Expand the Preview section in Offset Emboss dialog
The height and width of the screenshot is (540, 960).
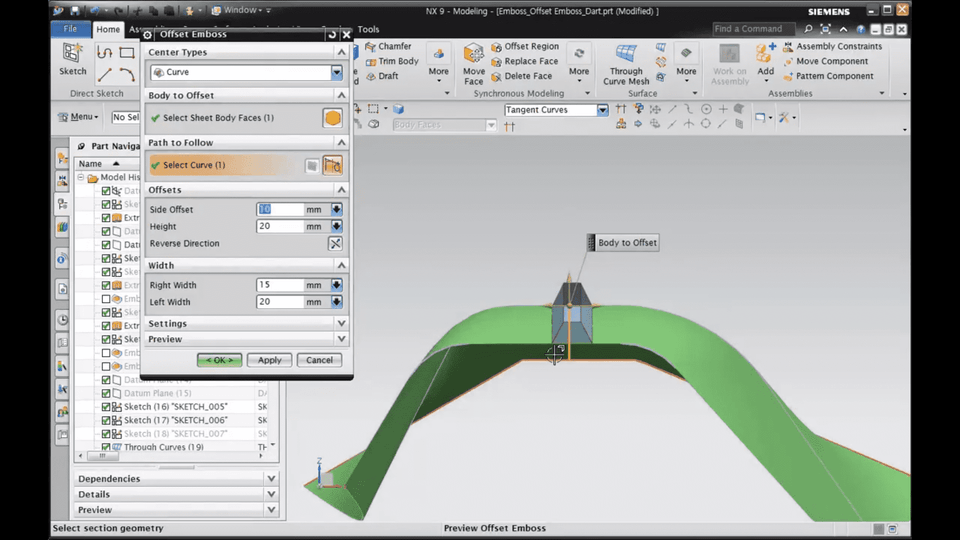click(341, 339)
